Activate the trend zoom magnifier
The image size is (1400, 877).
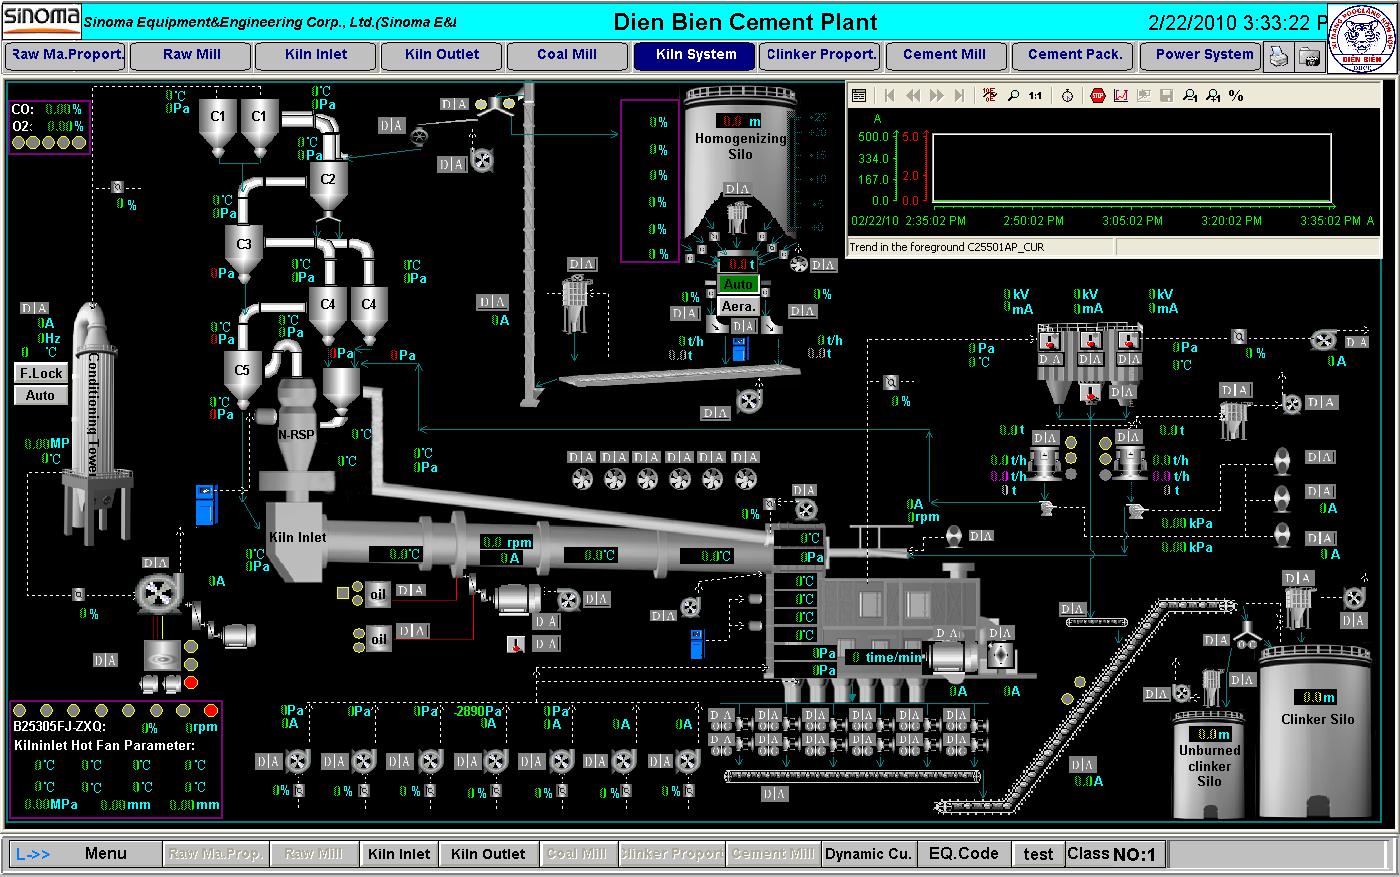(1013, 95)
